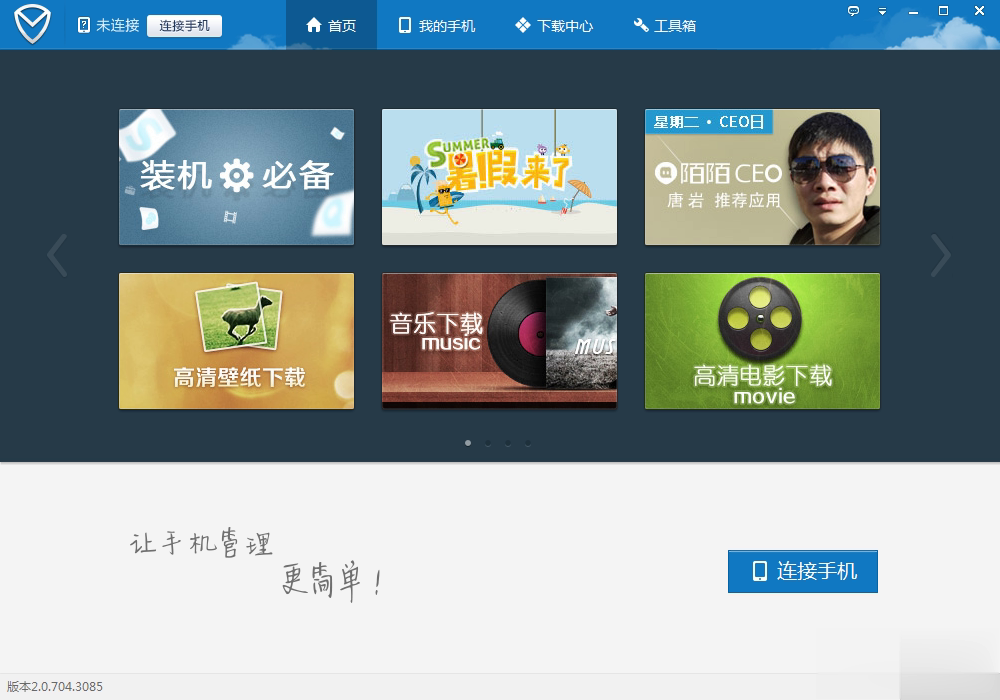Viewport: 1000px width, 700px height.
Task: Click the shield logo in top-left corner
Action: 32,25
